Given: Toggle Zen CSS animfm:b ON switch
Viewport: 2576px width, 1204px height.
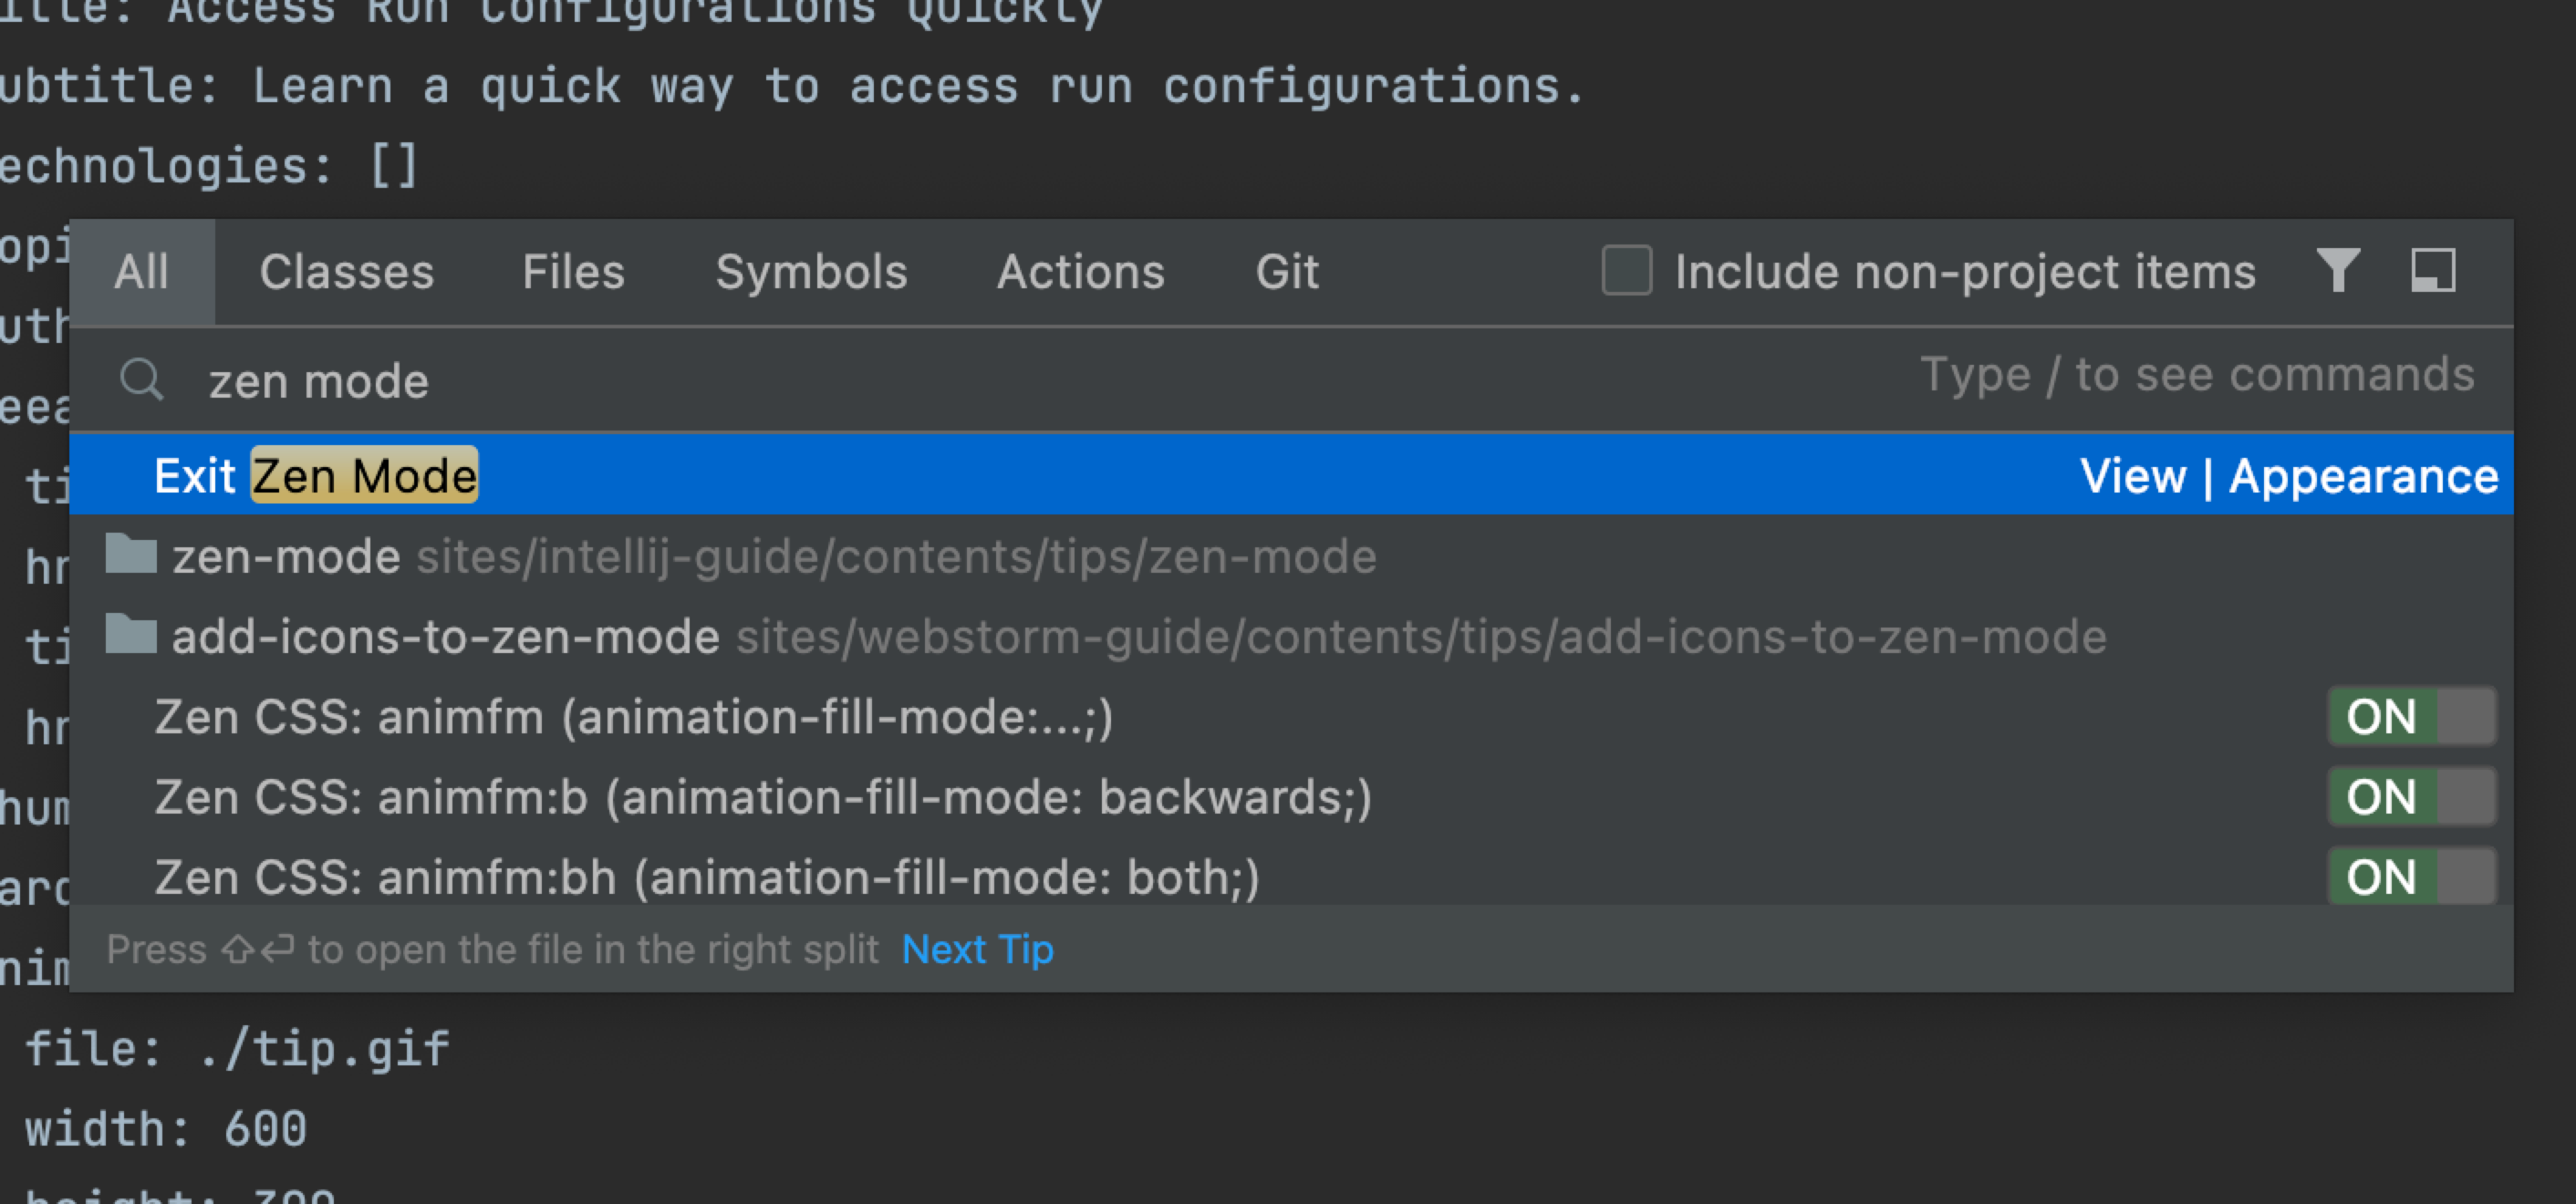Looking at the screenshot, I should [x=2411, y=797].
